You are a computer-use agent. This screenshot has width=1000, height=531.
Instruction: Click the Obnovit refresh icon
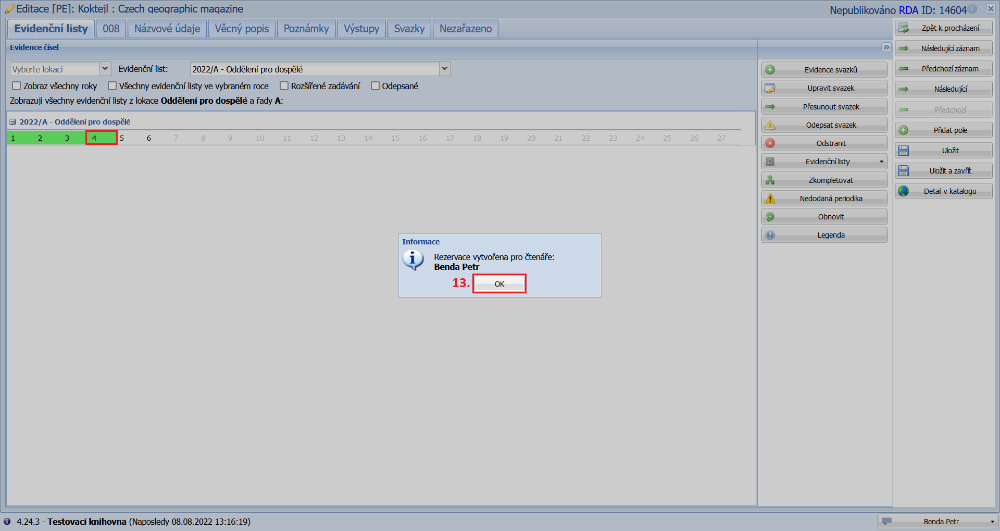(770, 217)
